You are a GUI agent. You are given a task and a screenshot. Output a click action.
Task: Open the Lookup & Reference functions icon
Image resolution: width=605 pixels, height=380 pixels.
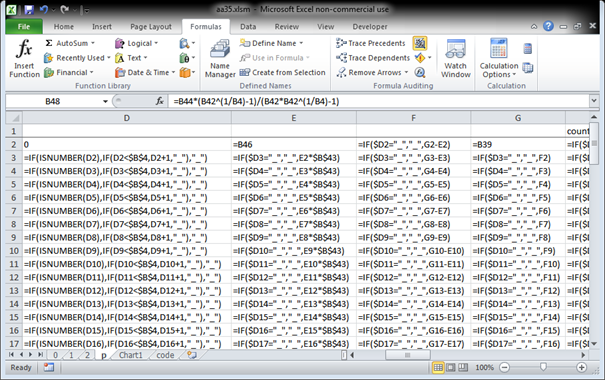point(187,43)
